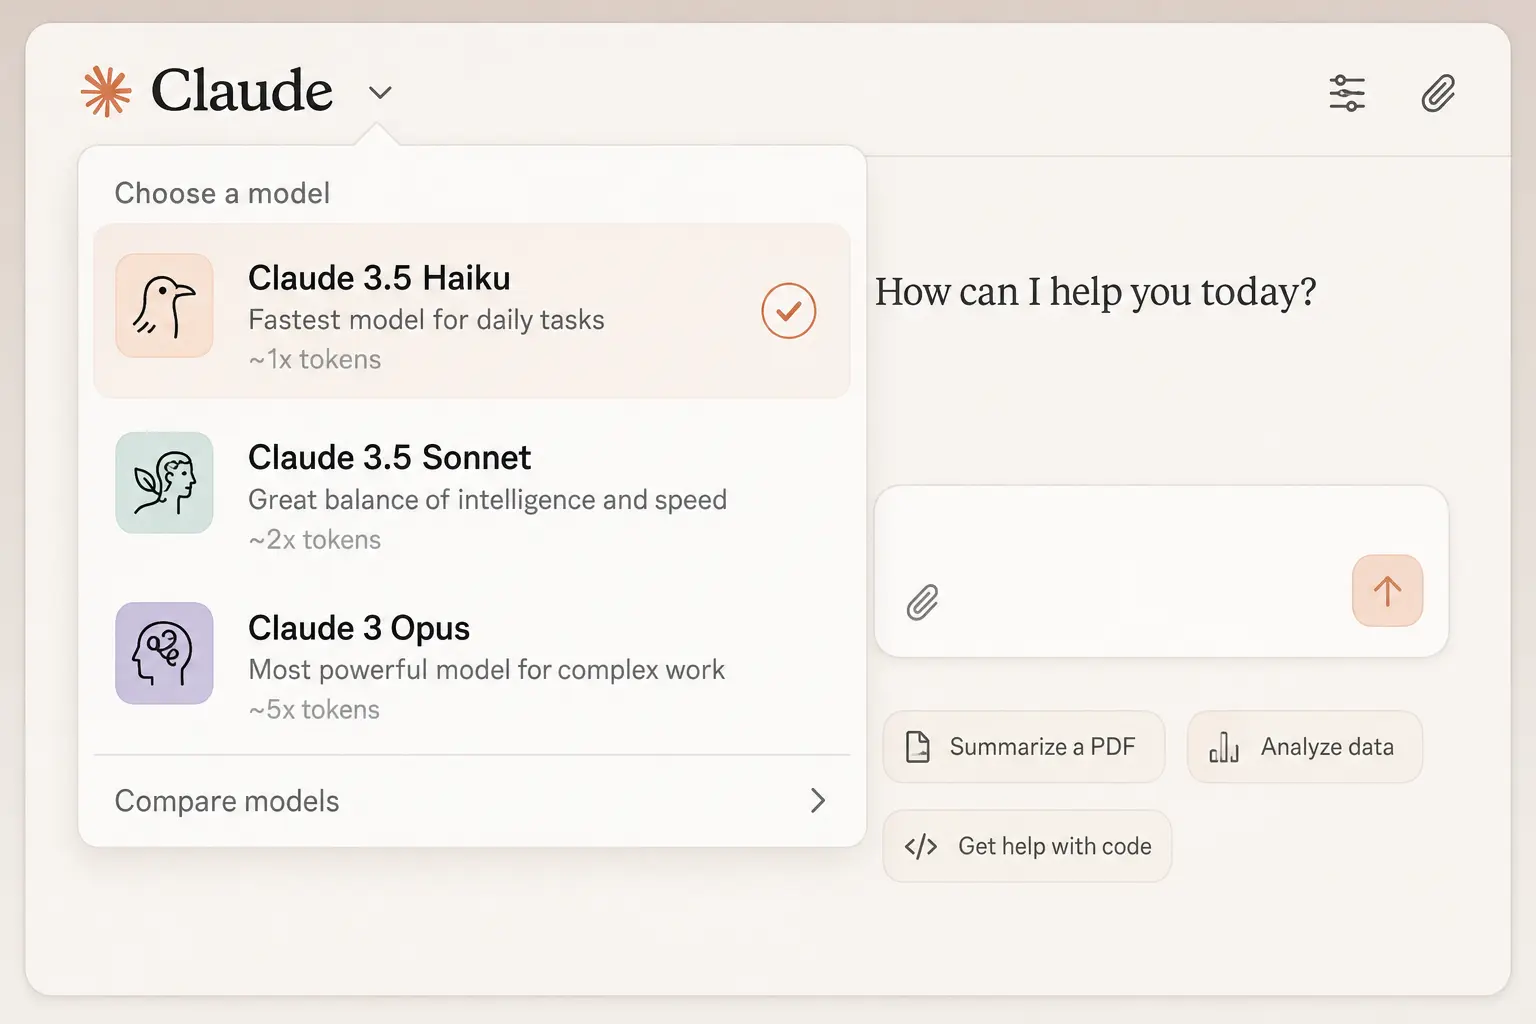Viewport: 1536px width, 1024px height.
Task: Attach a file via input box paperclip
Action: coord(922,603)
